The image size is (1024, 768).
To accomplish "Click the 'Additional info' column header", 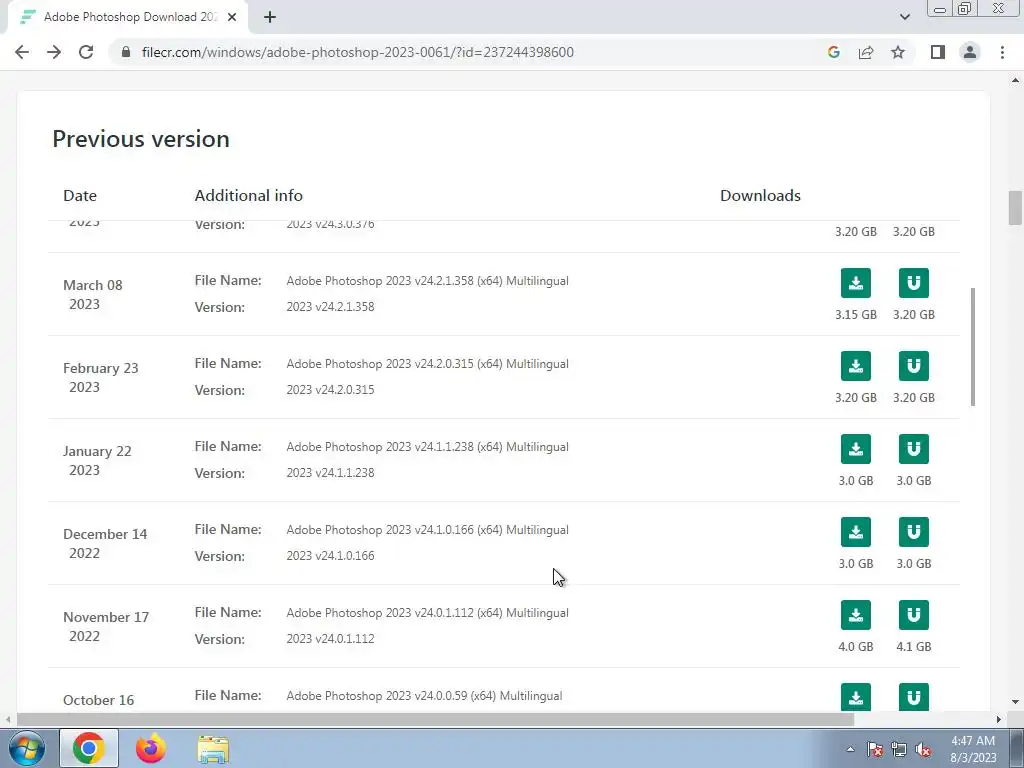I will (248, 195).
